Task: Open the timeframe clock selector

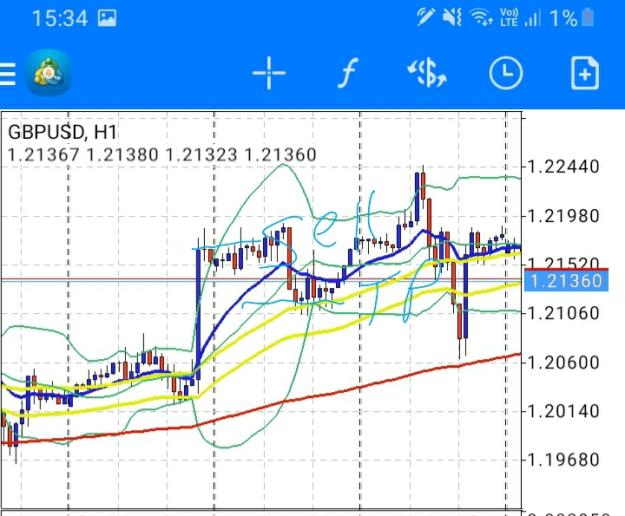Action: 506,73
